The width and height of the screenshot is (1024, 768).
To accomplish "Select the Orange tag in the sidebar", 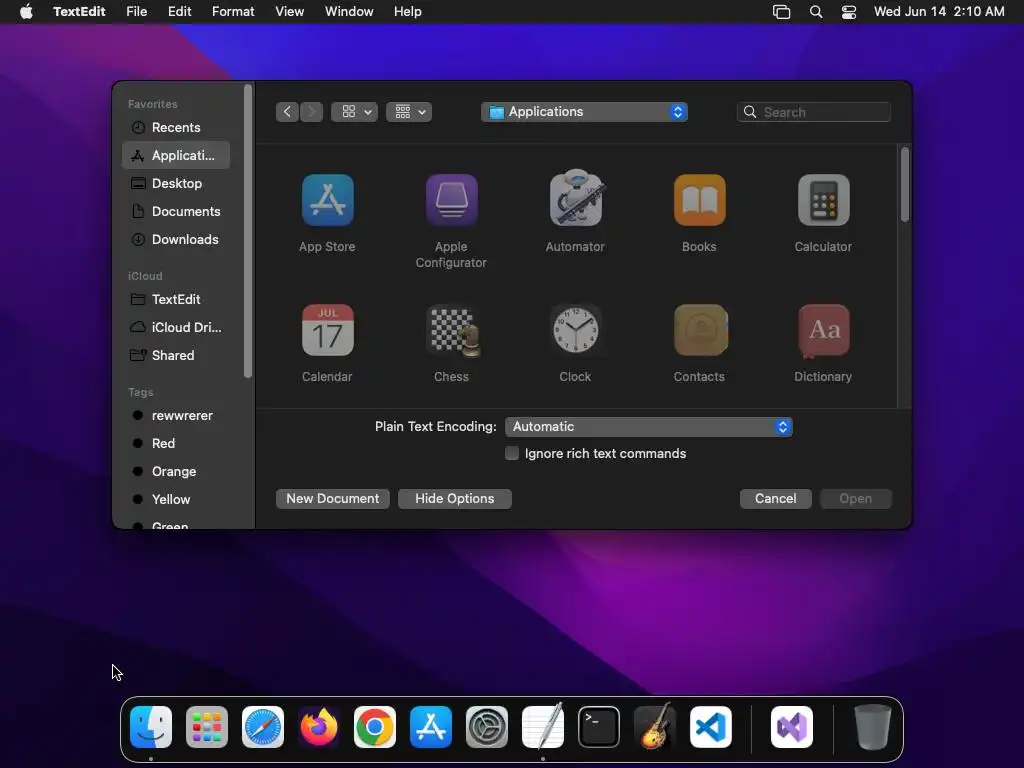I will (x=176, y=472).
